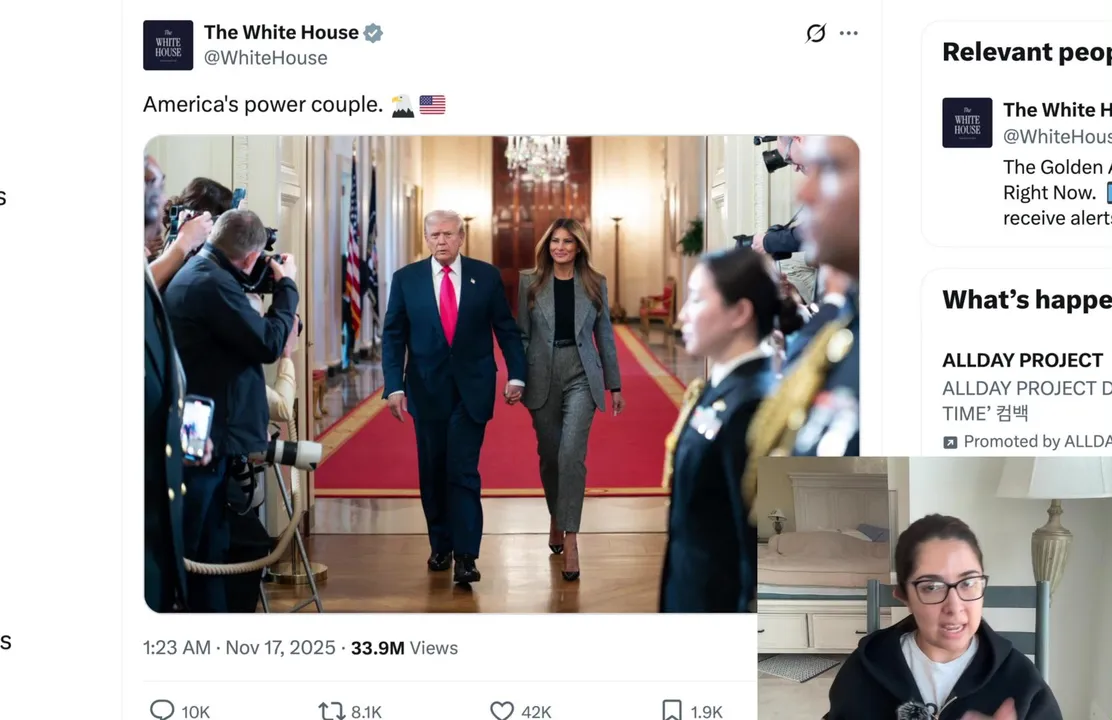Open The White House display name on the post
This screenshot has width=1112, height=720.
[281, 33]
